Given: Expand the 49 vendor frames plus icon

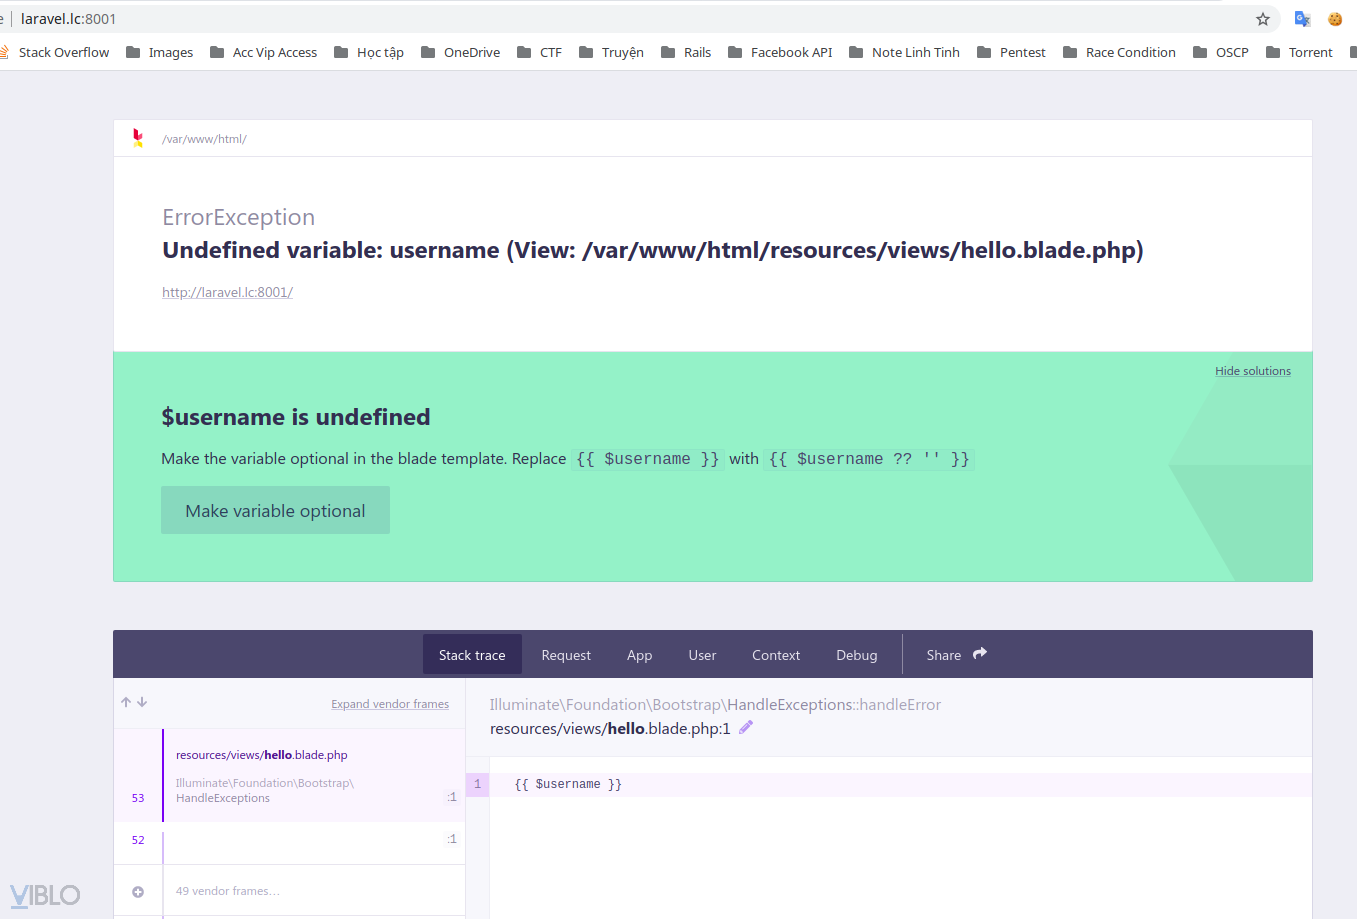Looking at the screenshot, I should (x=138, y=891).
